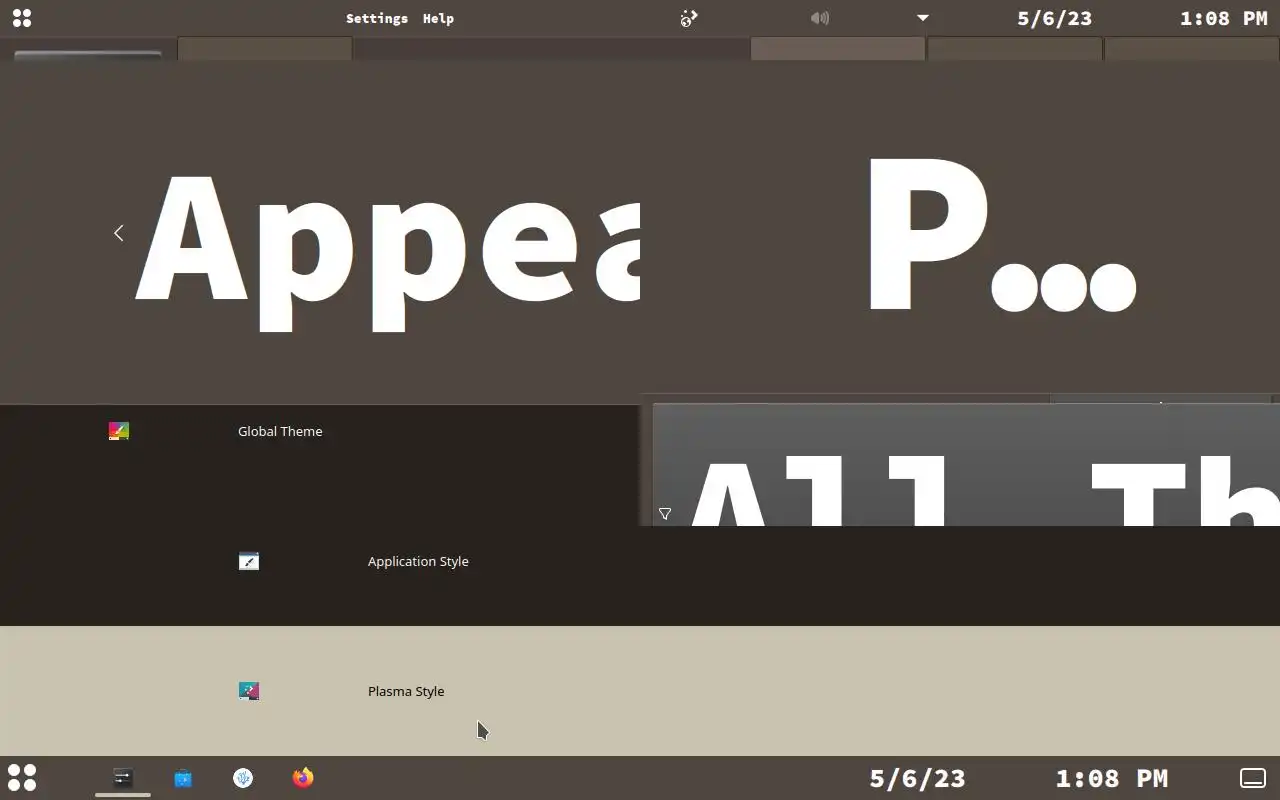This screenshot has height=800, width=1280.
Task: Launch Discover from the blue shopping bag icon
Action: click(183, 778)
